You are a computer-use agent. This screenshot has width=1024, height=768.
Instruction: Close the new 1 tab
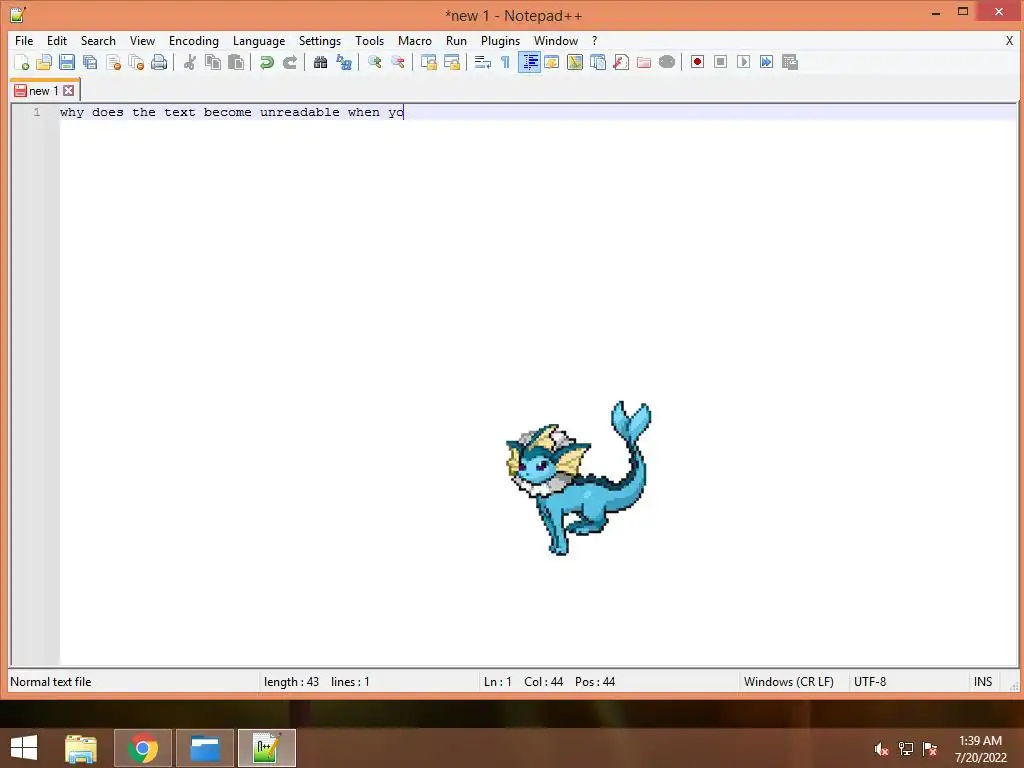coord(69,91)
